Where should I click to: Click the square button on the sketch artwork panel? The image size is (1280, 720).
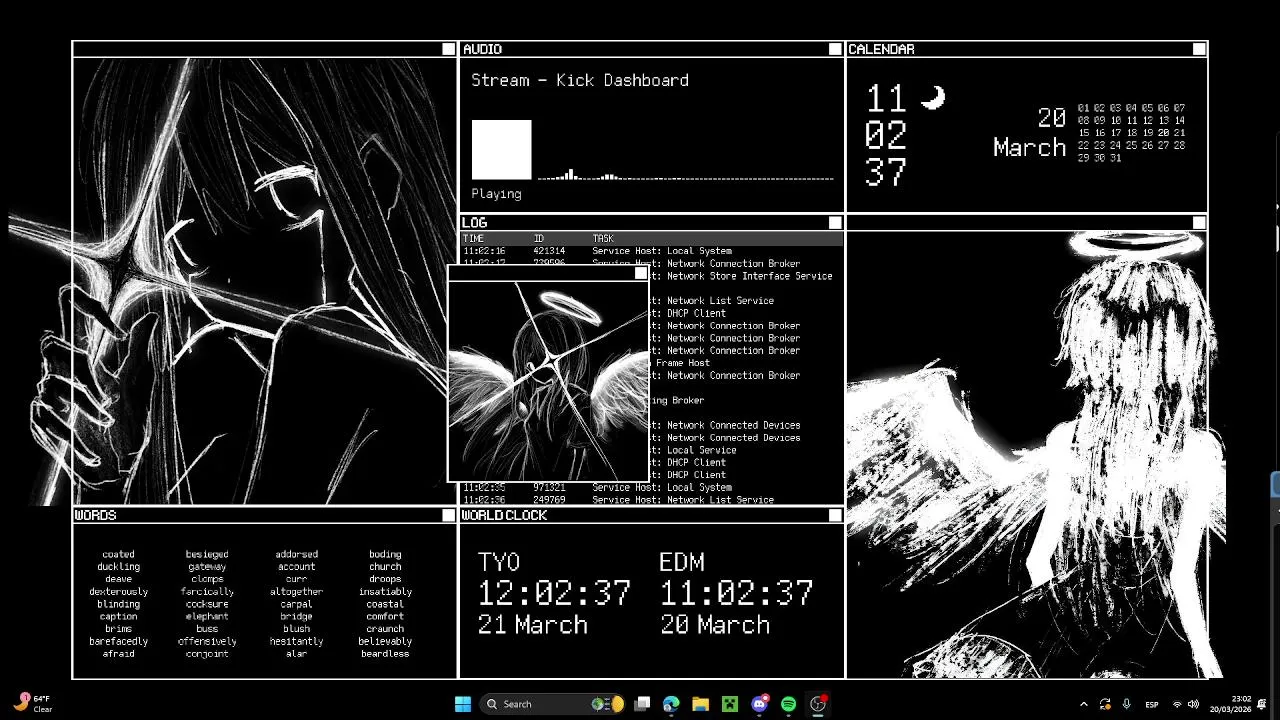click(x=448, y=49)
